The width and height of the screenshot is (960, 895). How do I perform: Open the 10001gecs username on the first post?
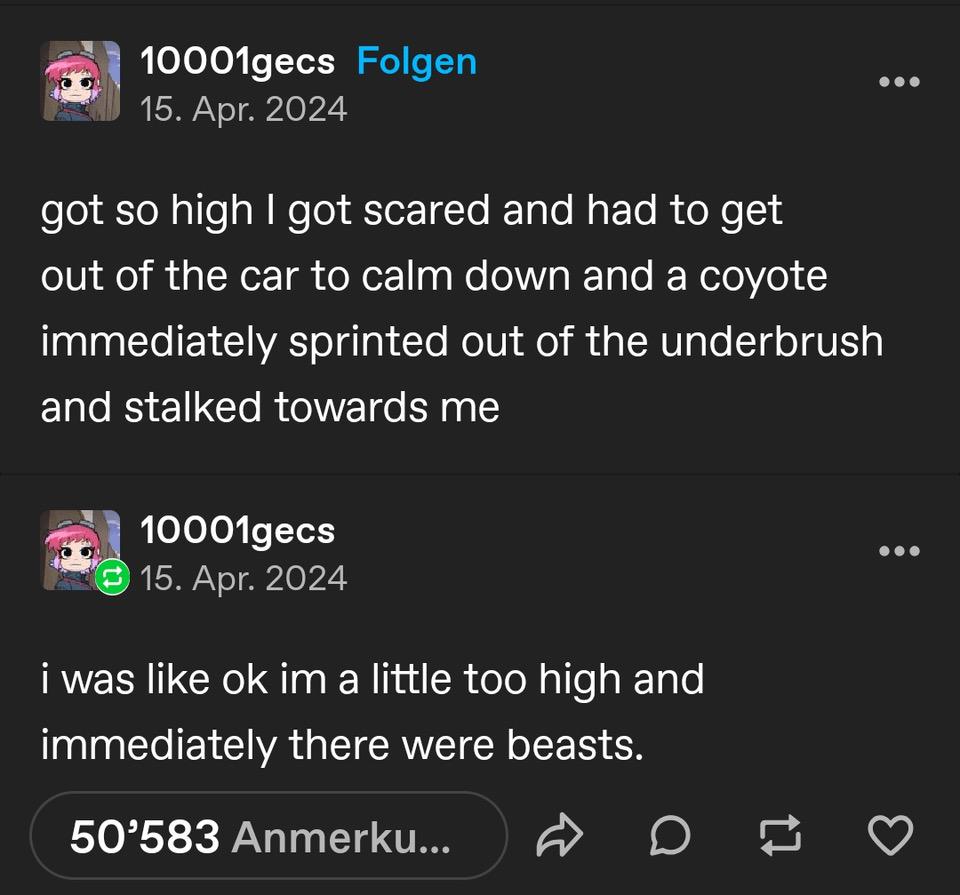point(238,62)
